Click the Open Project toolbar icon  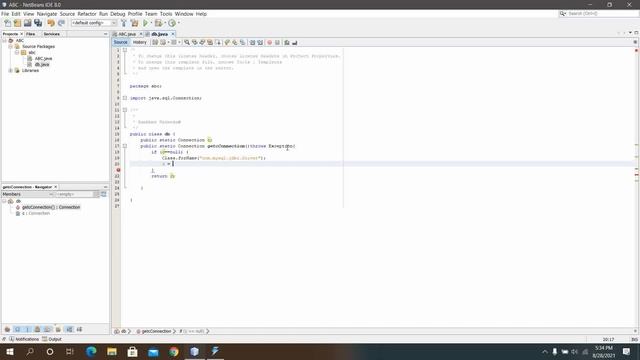tap(27, 23)
